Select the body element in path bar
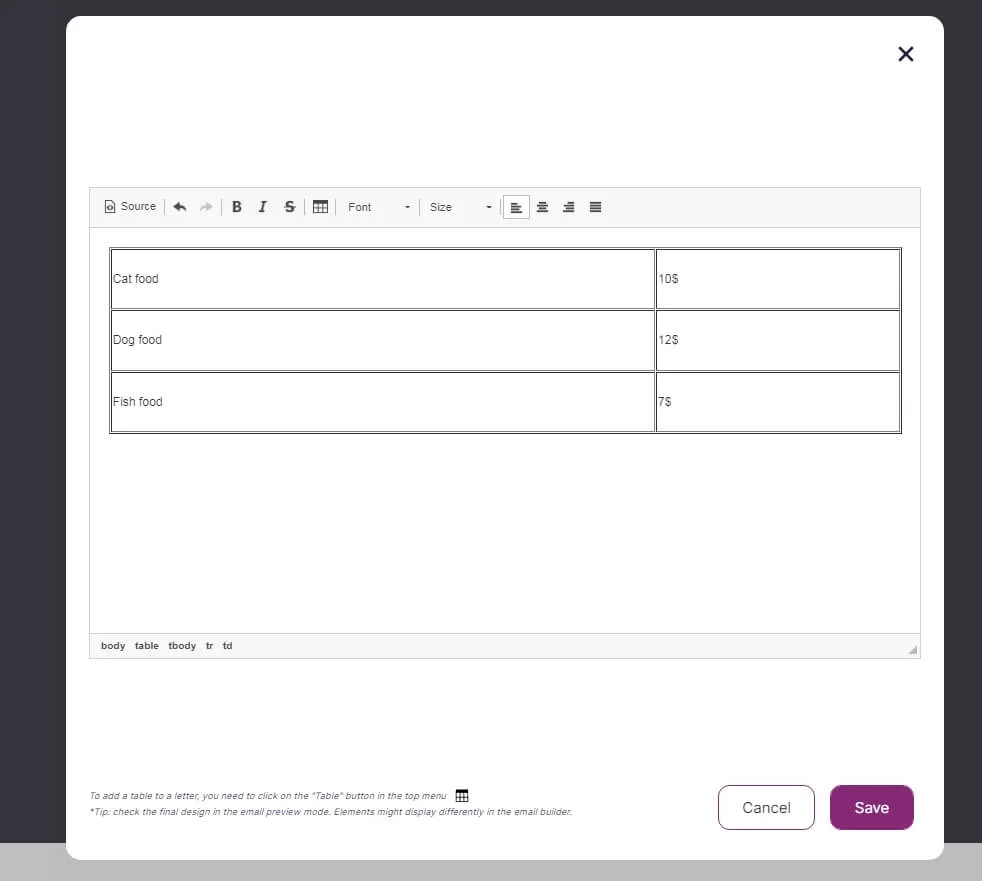 [x=113, y=646]
